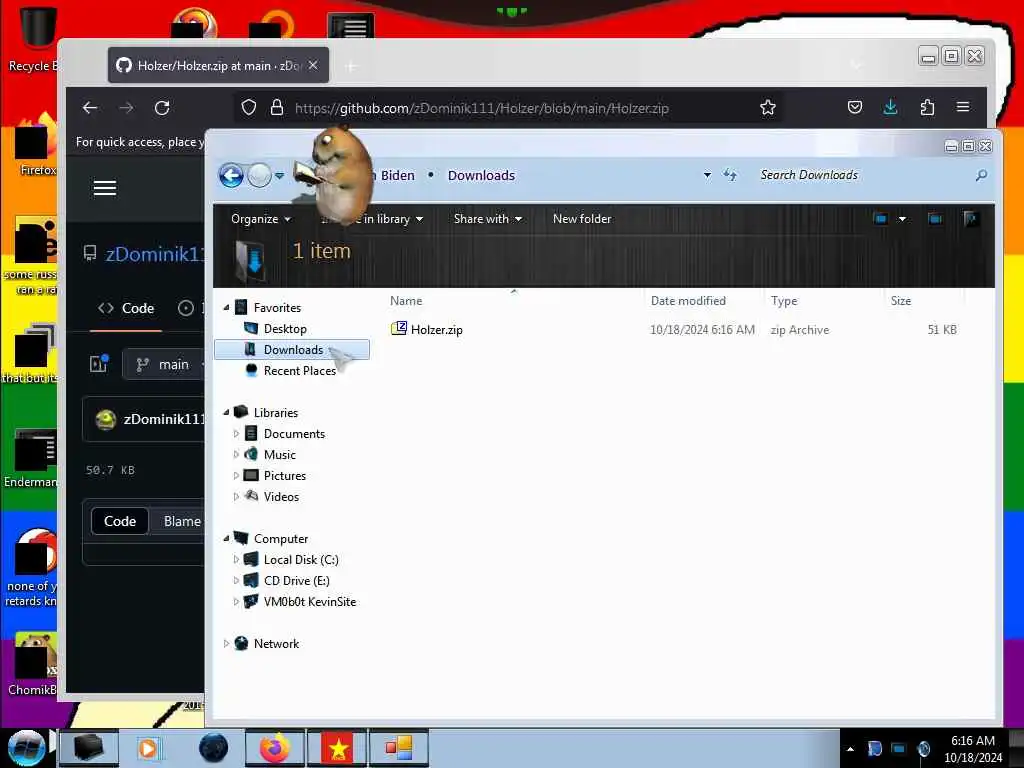
Task: Select Local Disk (C:)
Action: click(x=301, y=560)
